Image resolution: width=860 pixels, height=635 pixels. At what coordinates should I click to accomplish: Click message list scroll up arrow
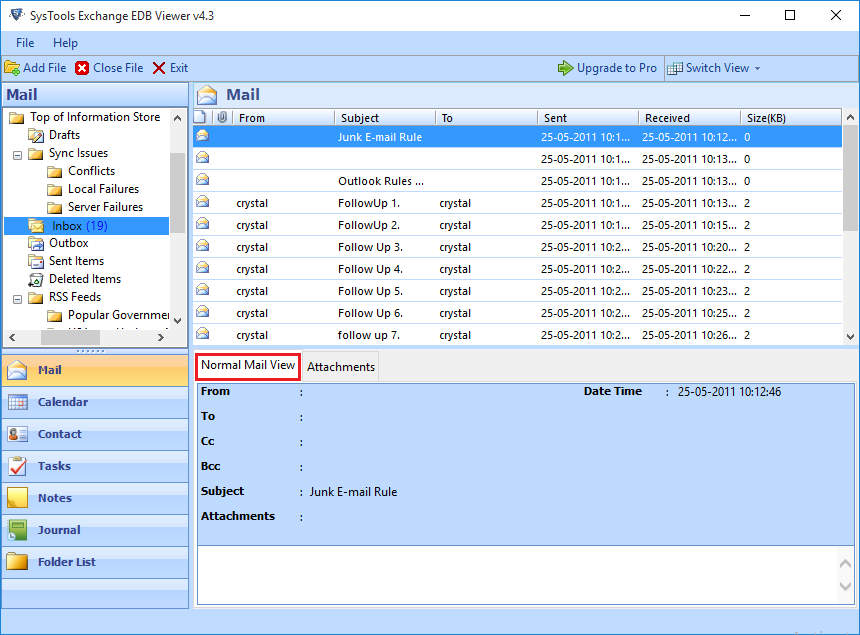(x=850, y=117)
